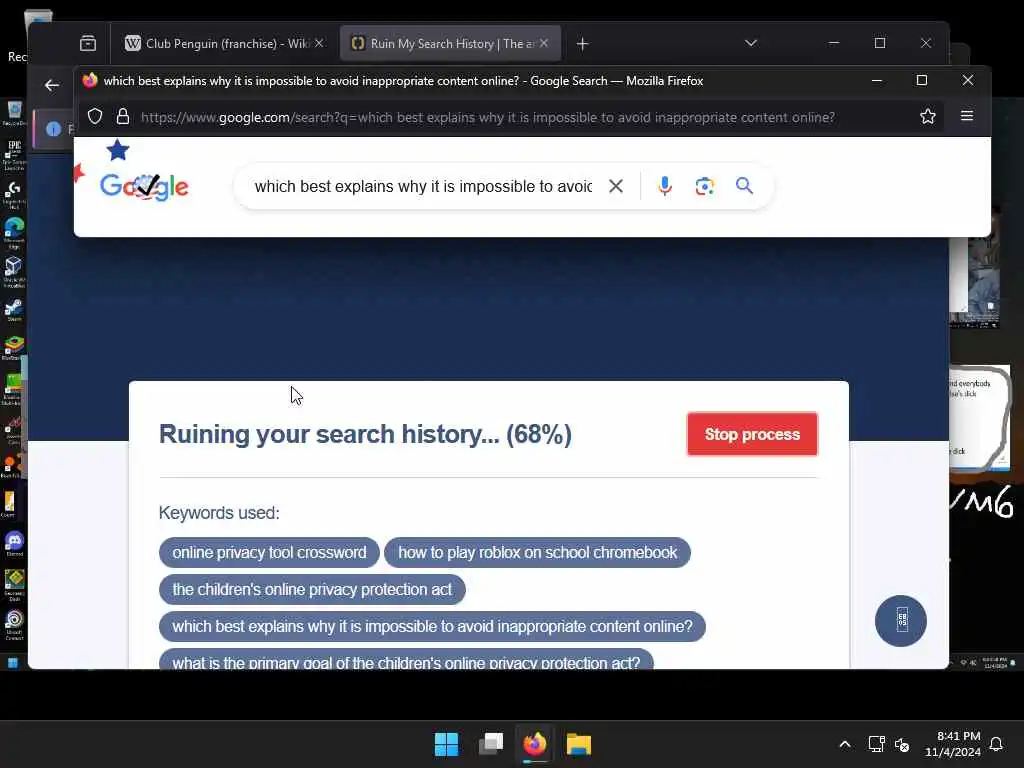Open the Firefox hamburger application menu

tap(967, 116)
